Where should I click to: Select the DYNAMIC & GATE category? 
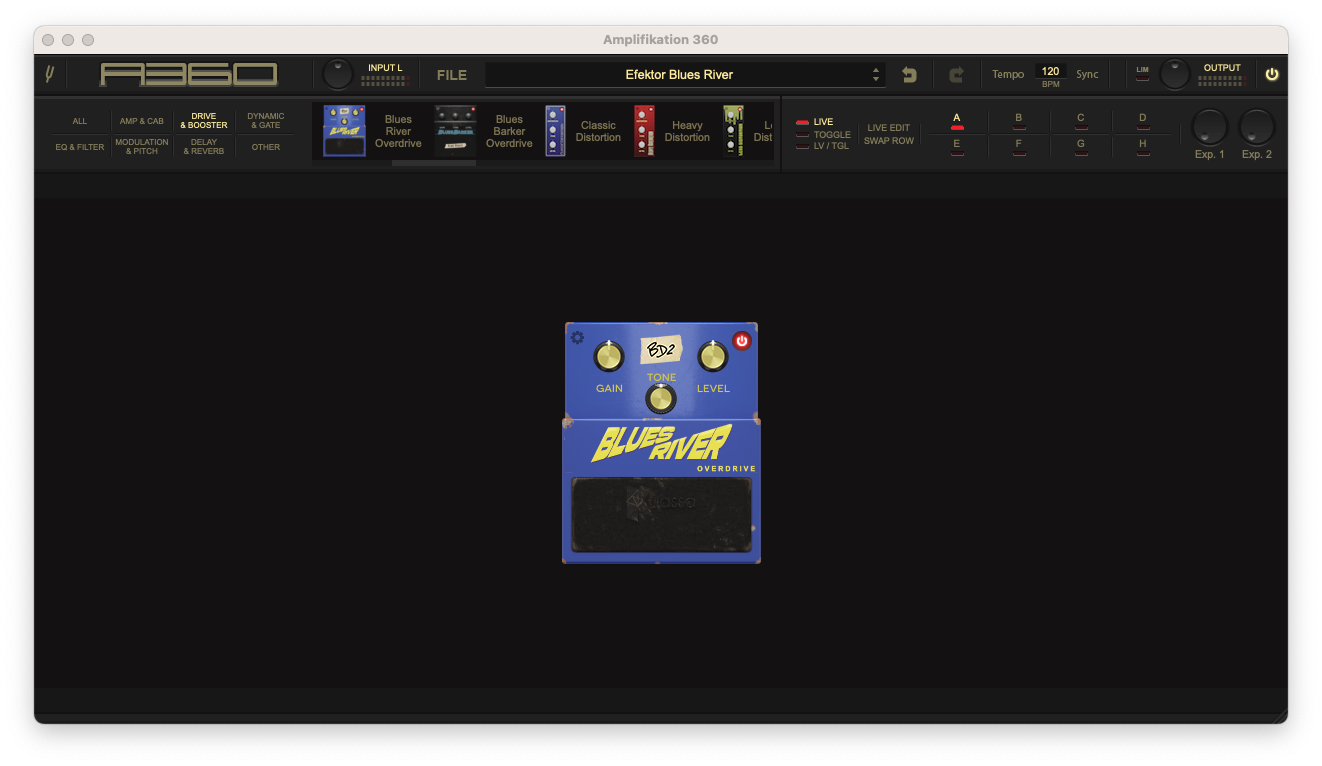point(266,121)
